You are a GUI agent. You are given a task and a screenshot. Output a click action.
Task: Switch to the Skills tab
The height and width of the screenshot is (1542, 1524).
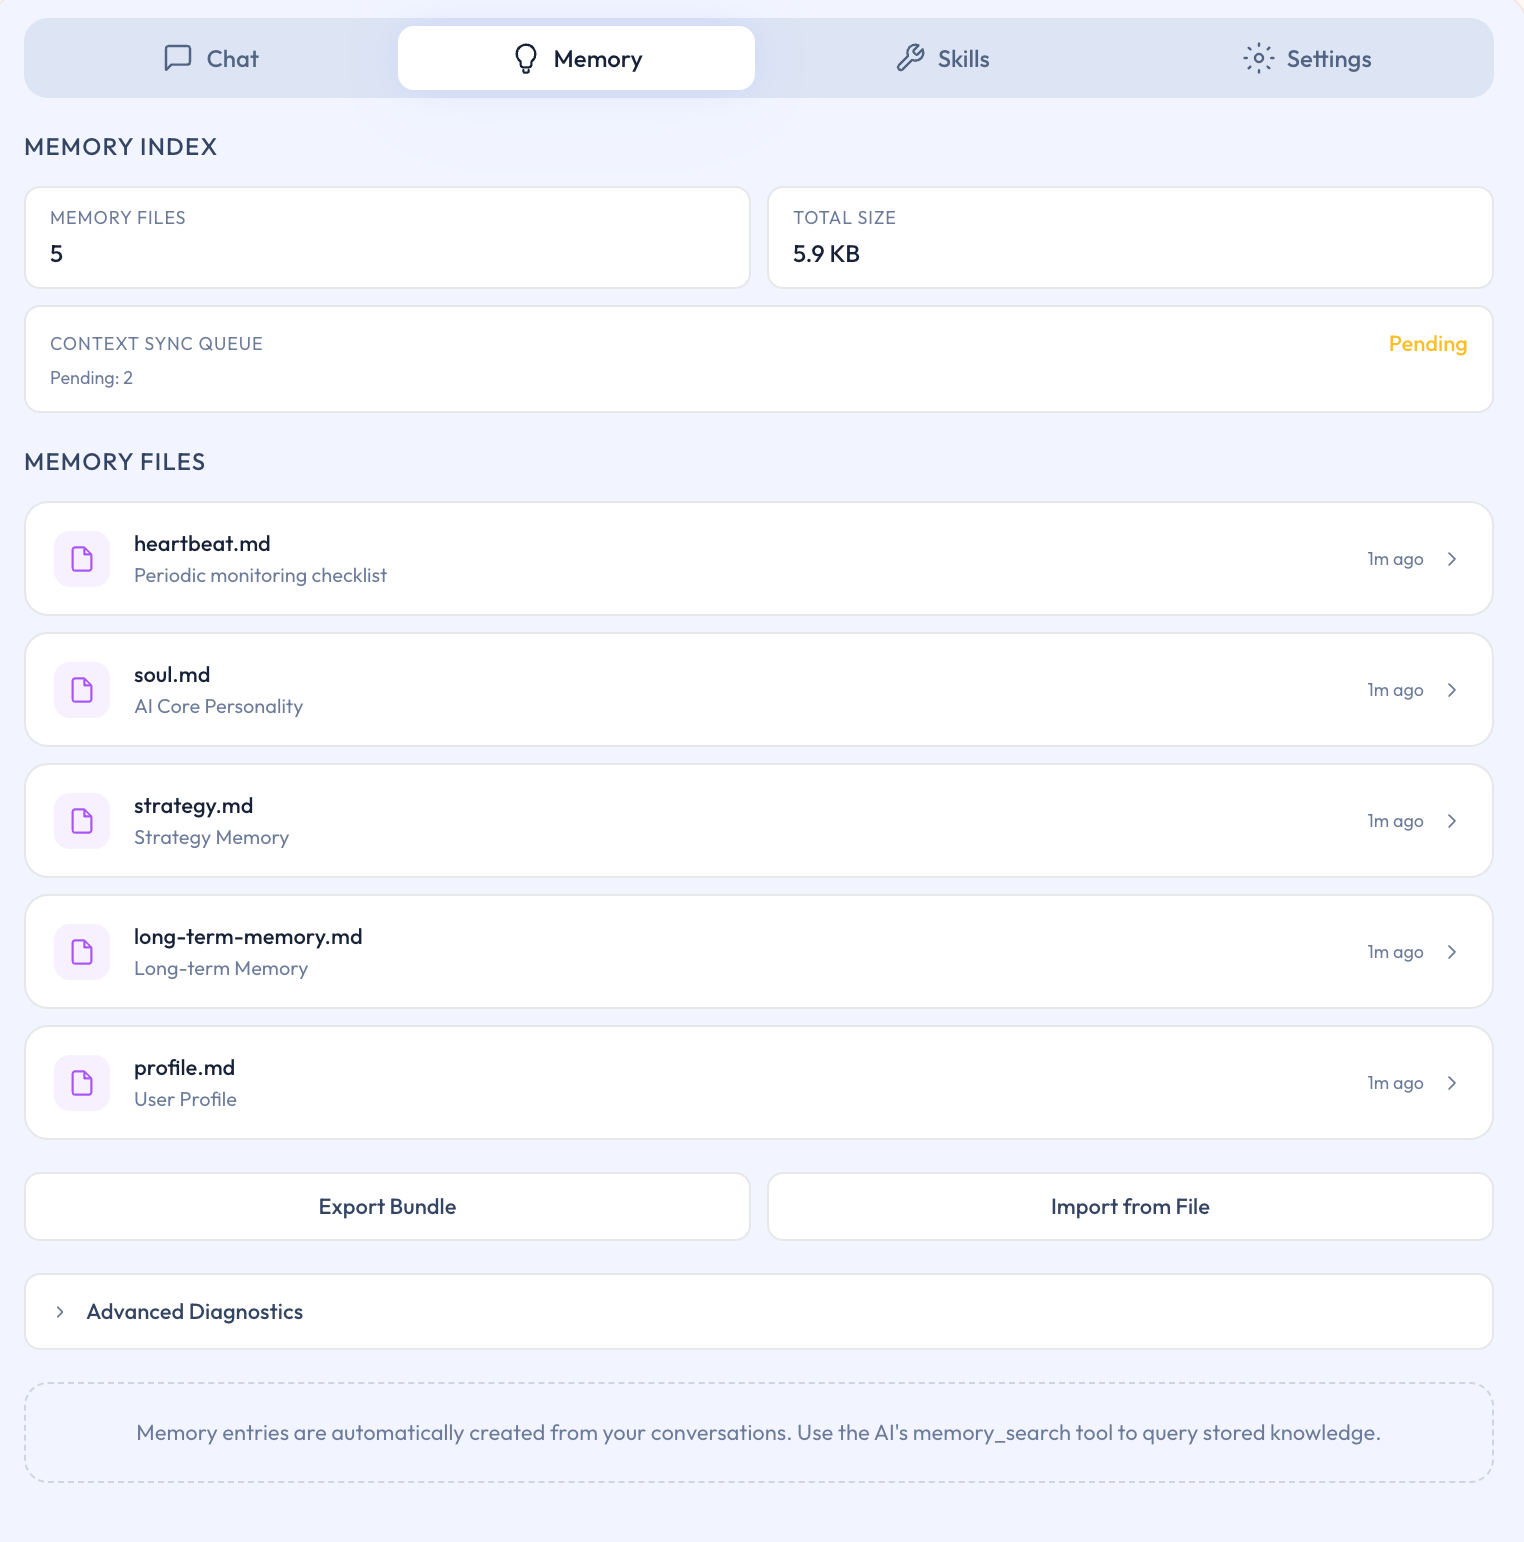pos(942,59)
